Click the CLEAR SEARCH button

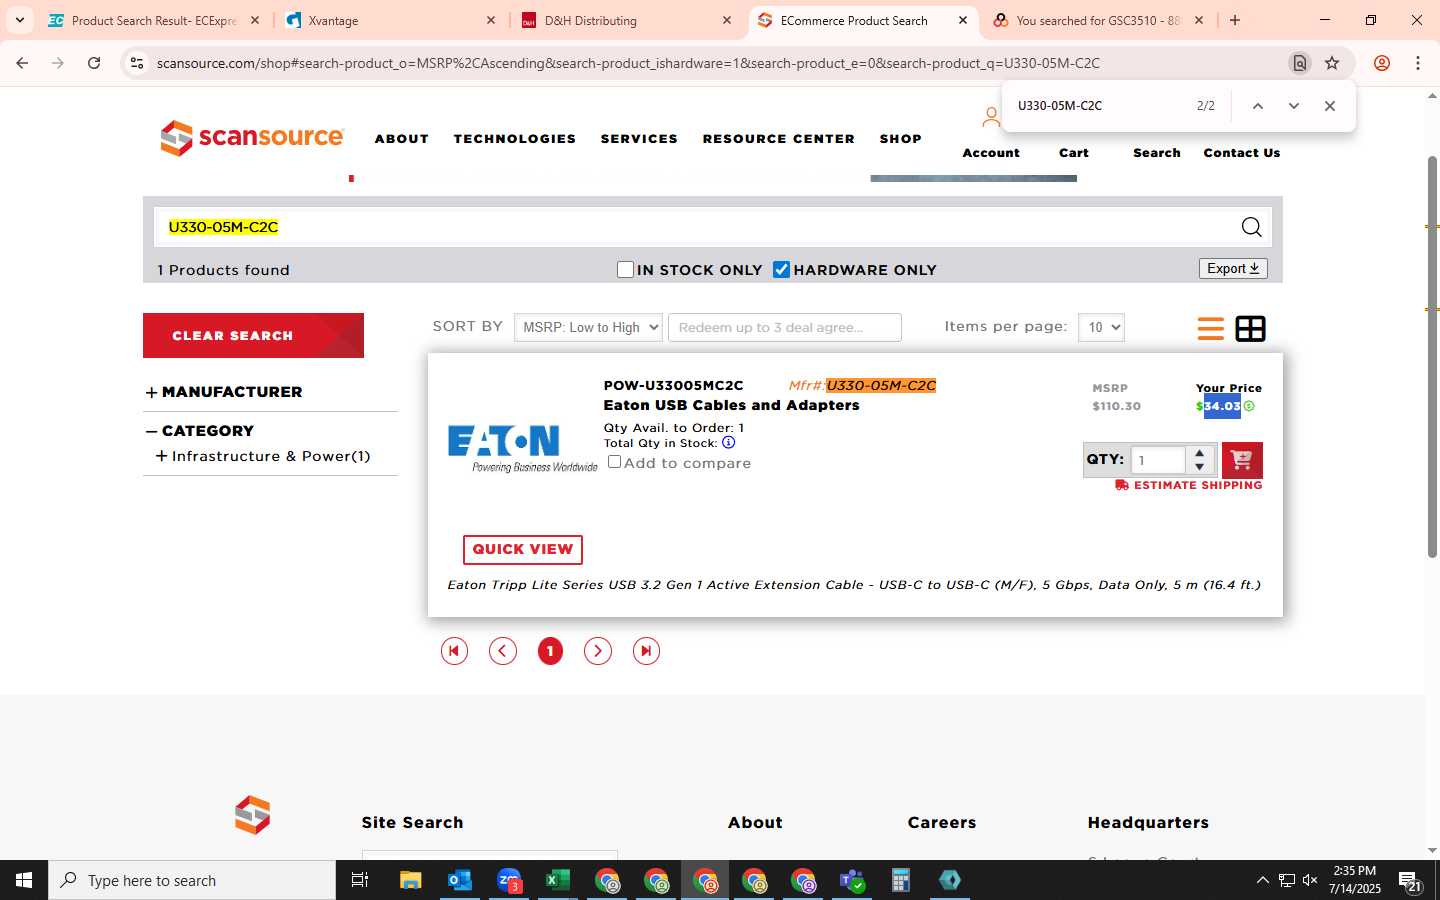[253, 335]
